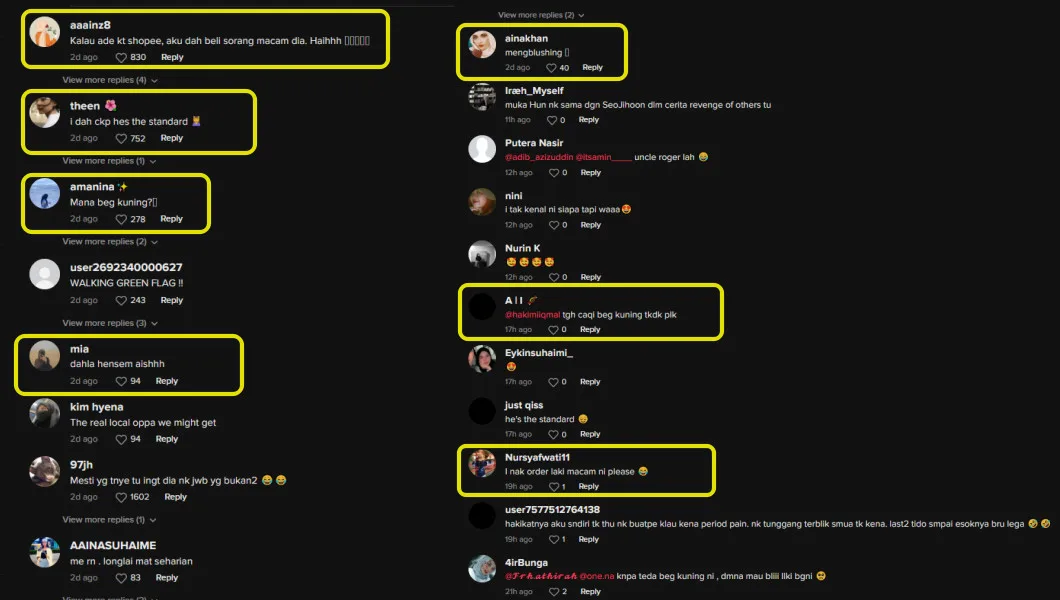
Task: Show 3 more replies under WALKING GREEN FLAG
Action: 110,323
